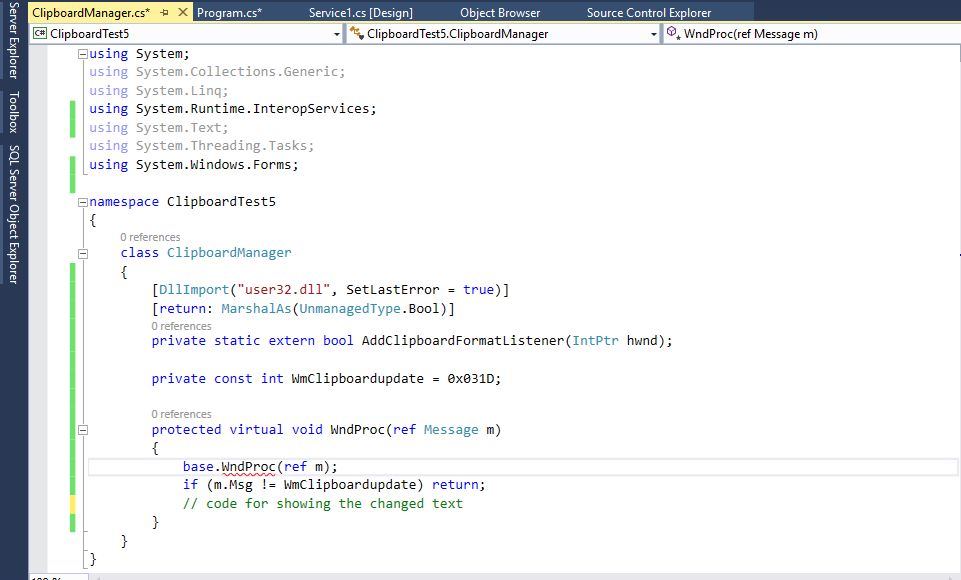Viewport: 961px width, 580px height.
Task: Open the Toolbox side panel
Action: (x=13, y=112)
